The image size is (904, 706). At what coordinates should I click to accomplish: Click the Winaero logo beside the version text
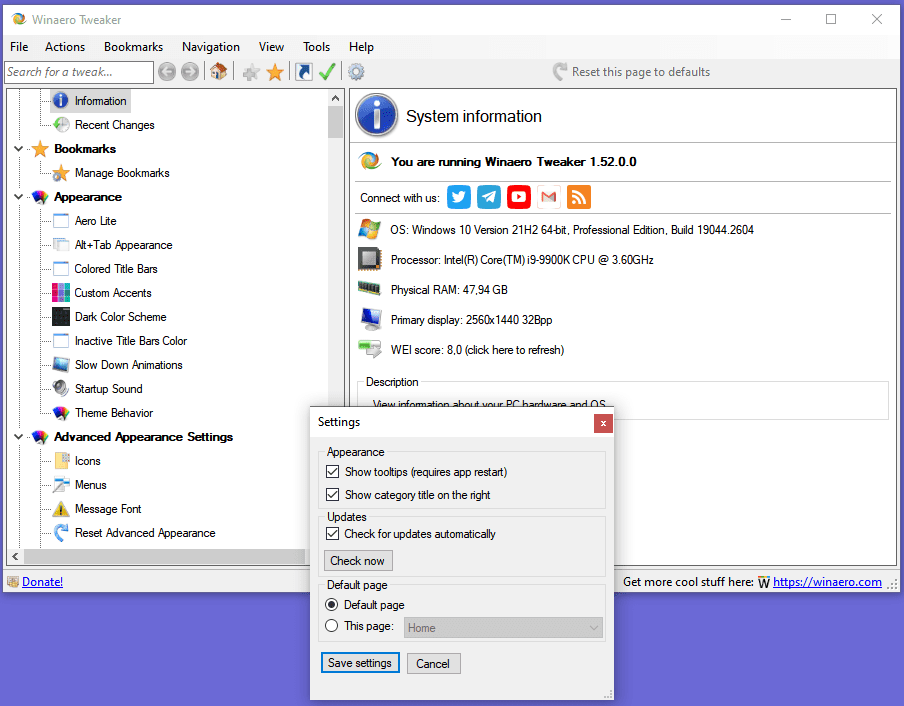tap(370, 161)
